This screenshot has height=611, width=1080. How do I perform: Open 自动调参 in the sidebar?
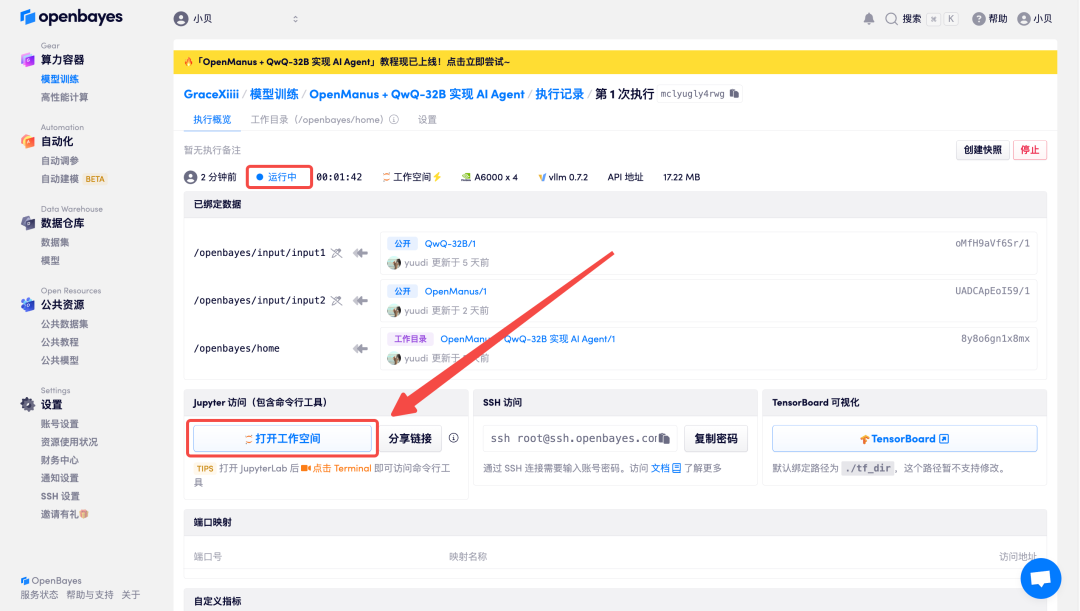pos(60,160)
